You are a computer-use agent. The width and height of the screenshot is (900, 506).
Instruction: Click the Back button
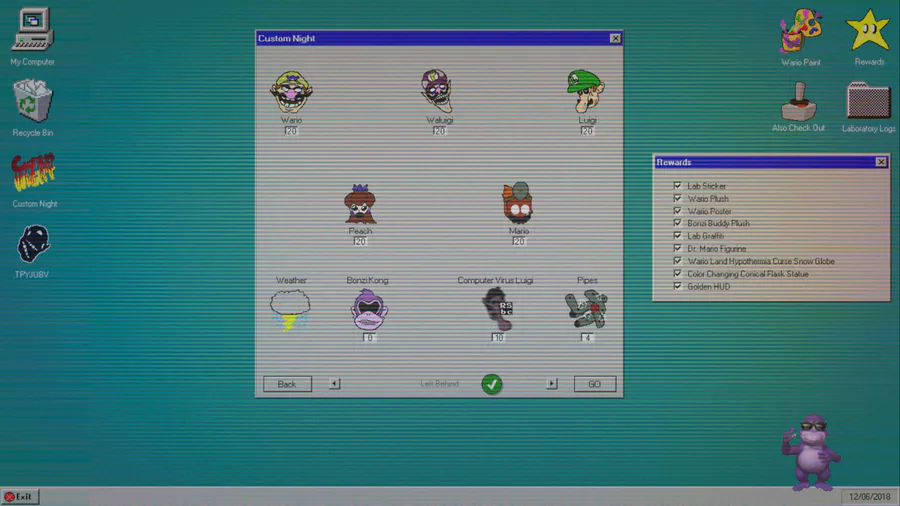(x=287, y=384)
